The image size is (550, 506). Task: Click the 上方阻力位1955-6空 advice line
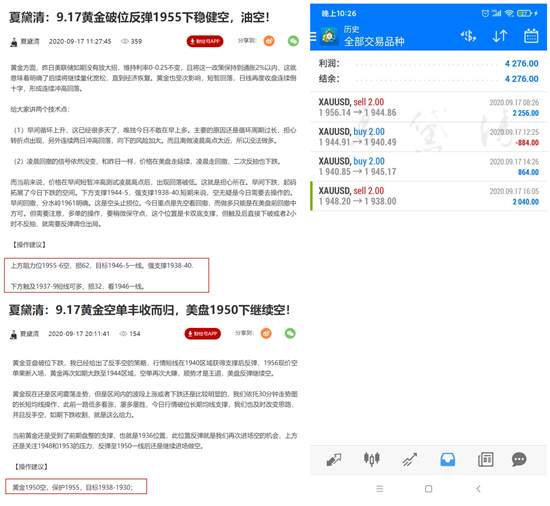coord(102,265)
